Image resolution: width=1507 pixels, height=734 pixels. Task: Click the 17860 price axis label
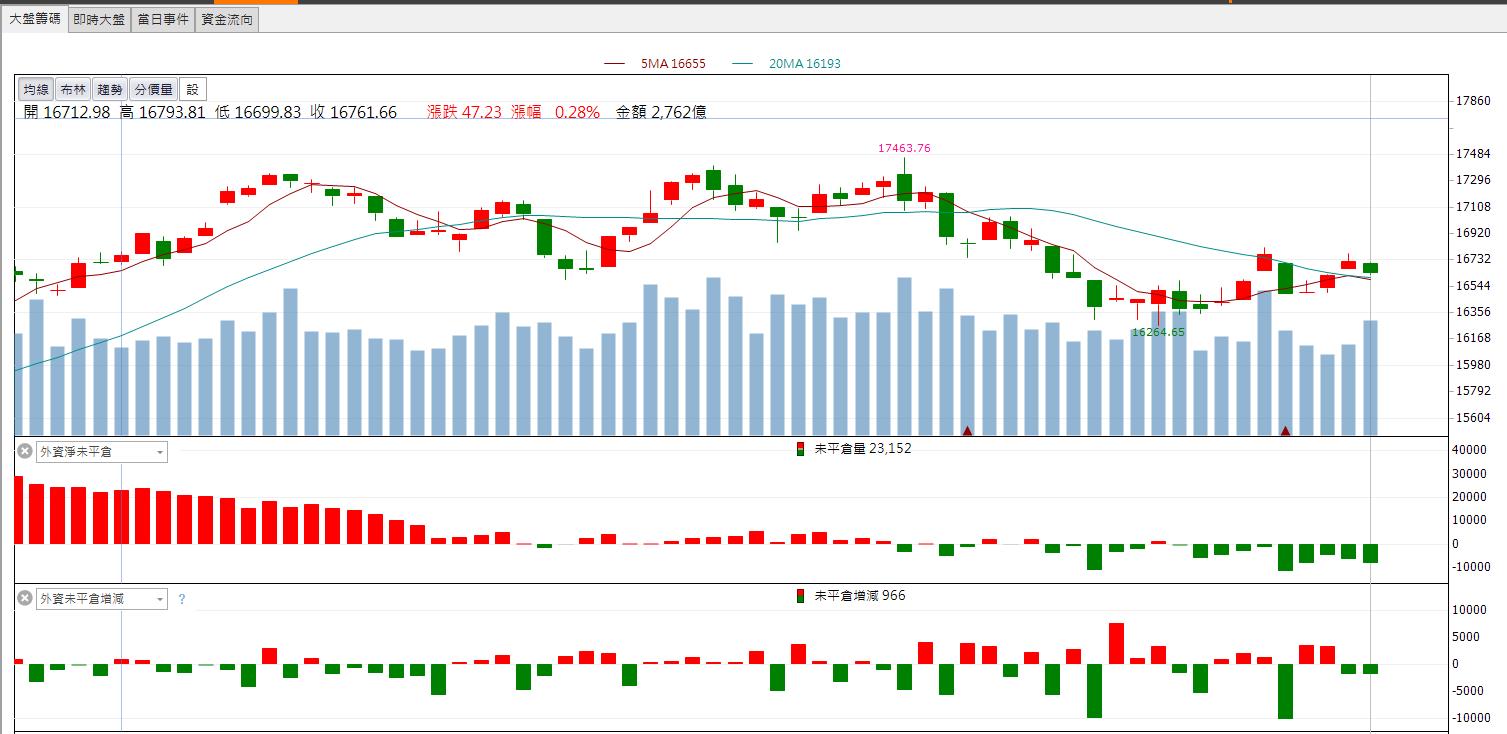tap(1475, 101)
